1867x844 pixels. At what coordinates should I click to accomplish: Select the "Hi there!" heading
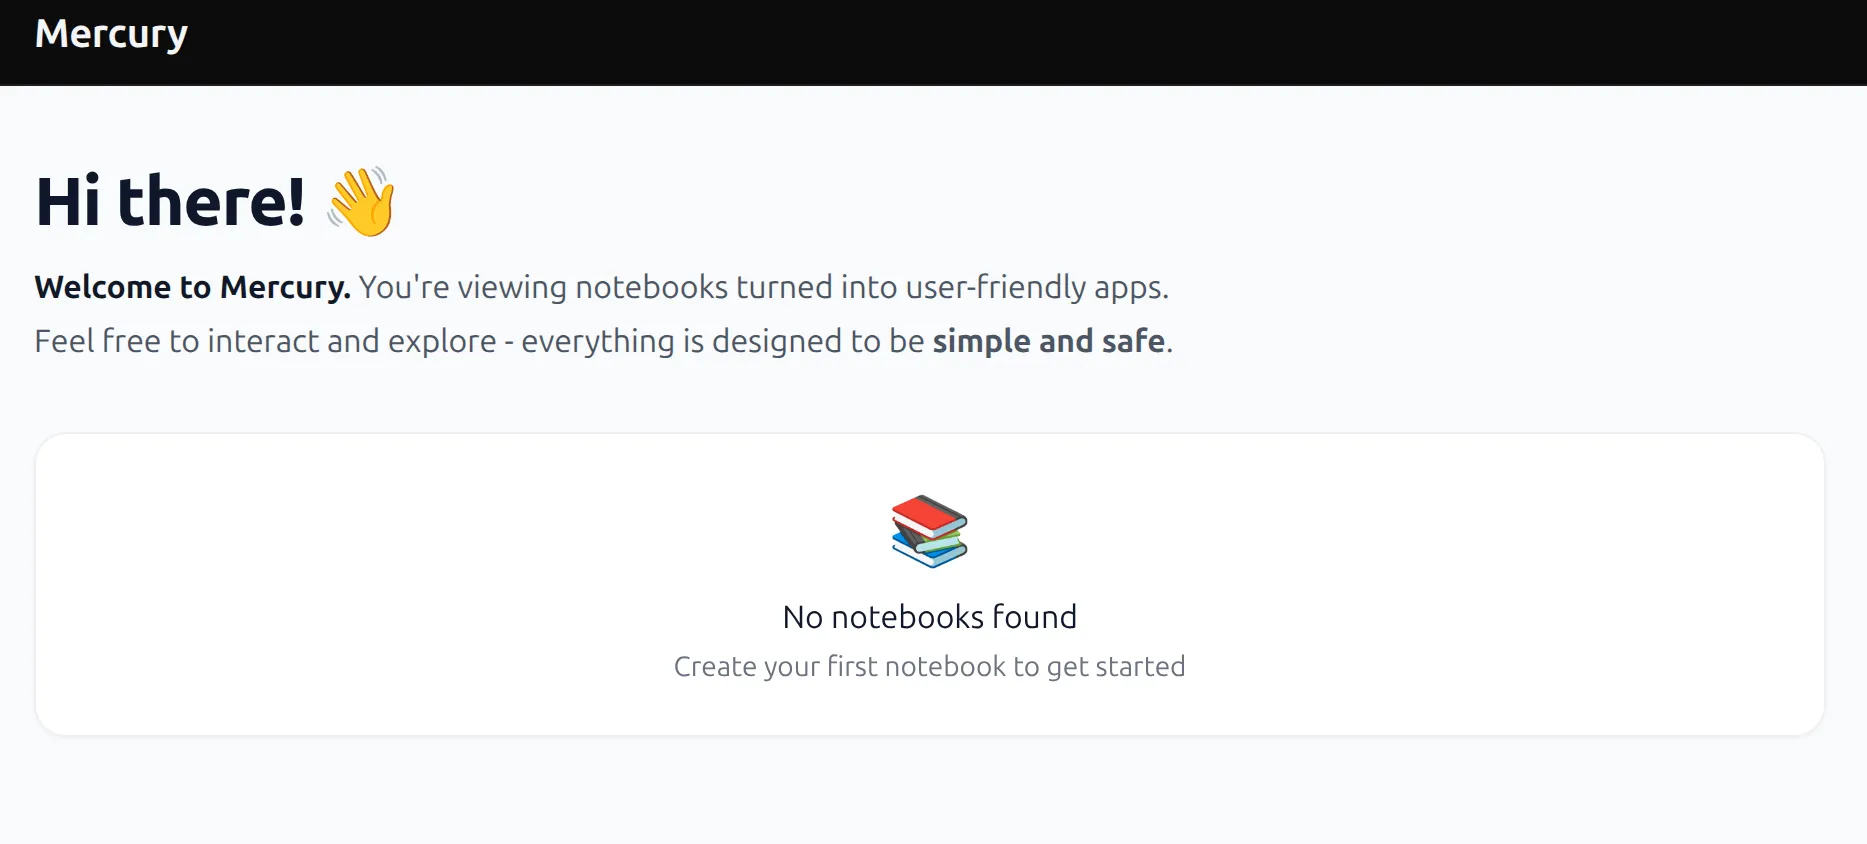170,201
